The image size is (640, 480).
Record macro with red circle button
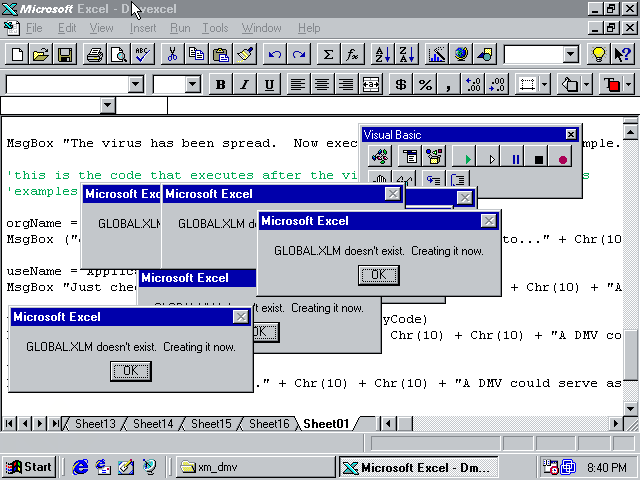click(x=562, y=157)
